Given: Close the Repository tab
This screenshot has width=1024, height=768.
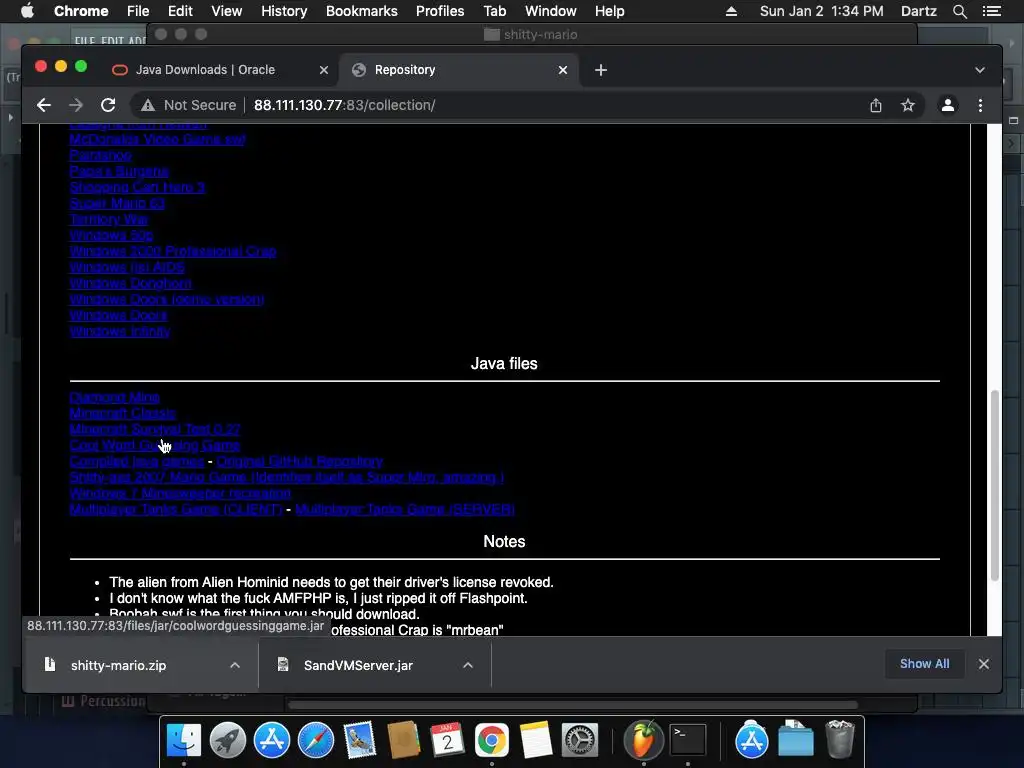Looking at the screenshot, I should click(x=563, y=70).
